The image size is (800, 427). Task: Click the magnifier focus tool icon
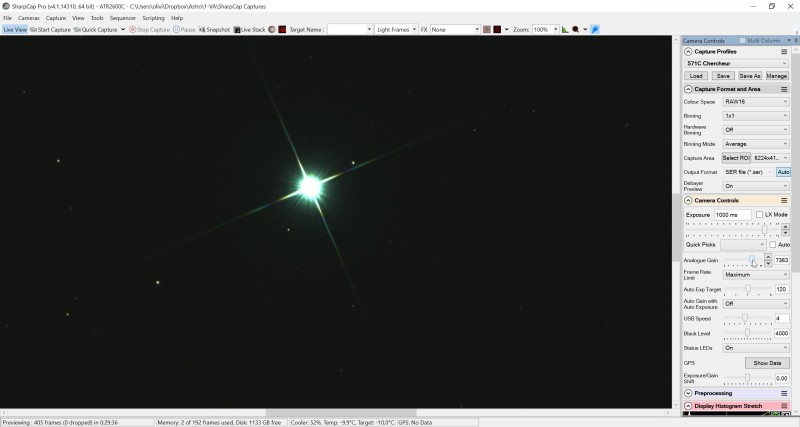point(576,30)
